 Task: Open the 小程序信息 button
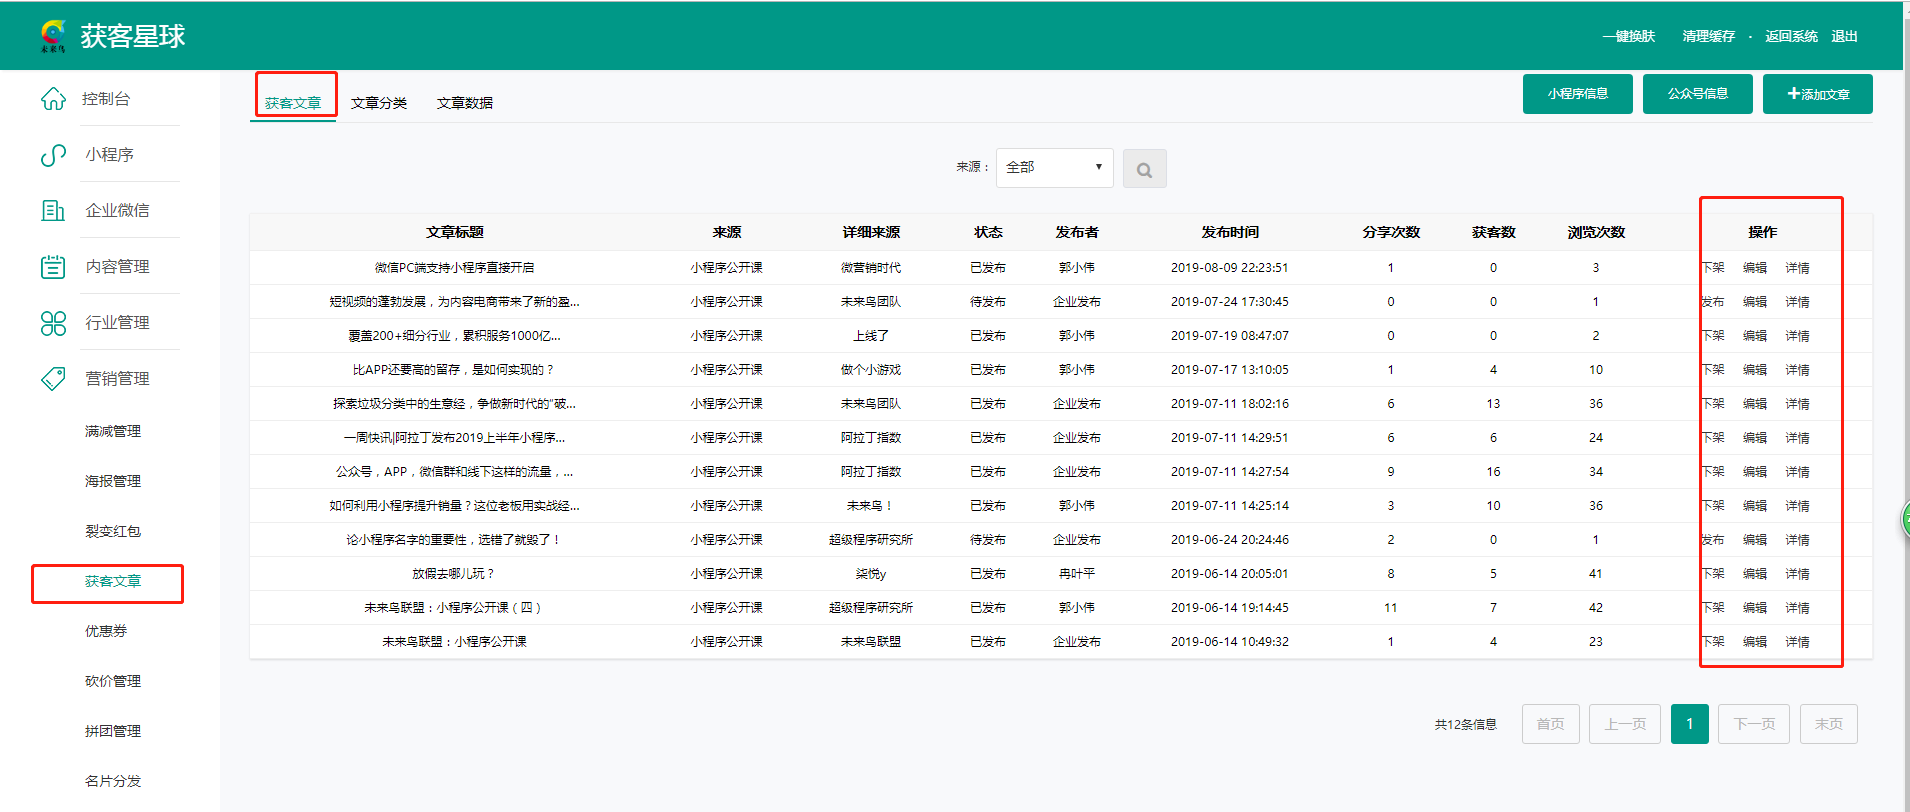1577,94
